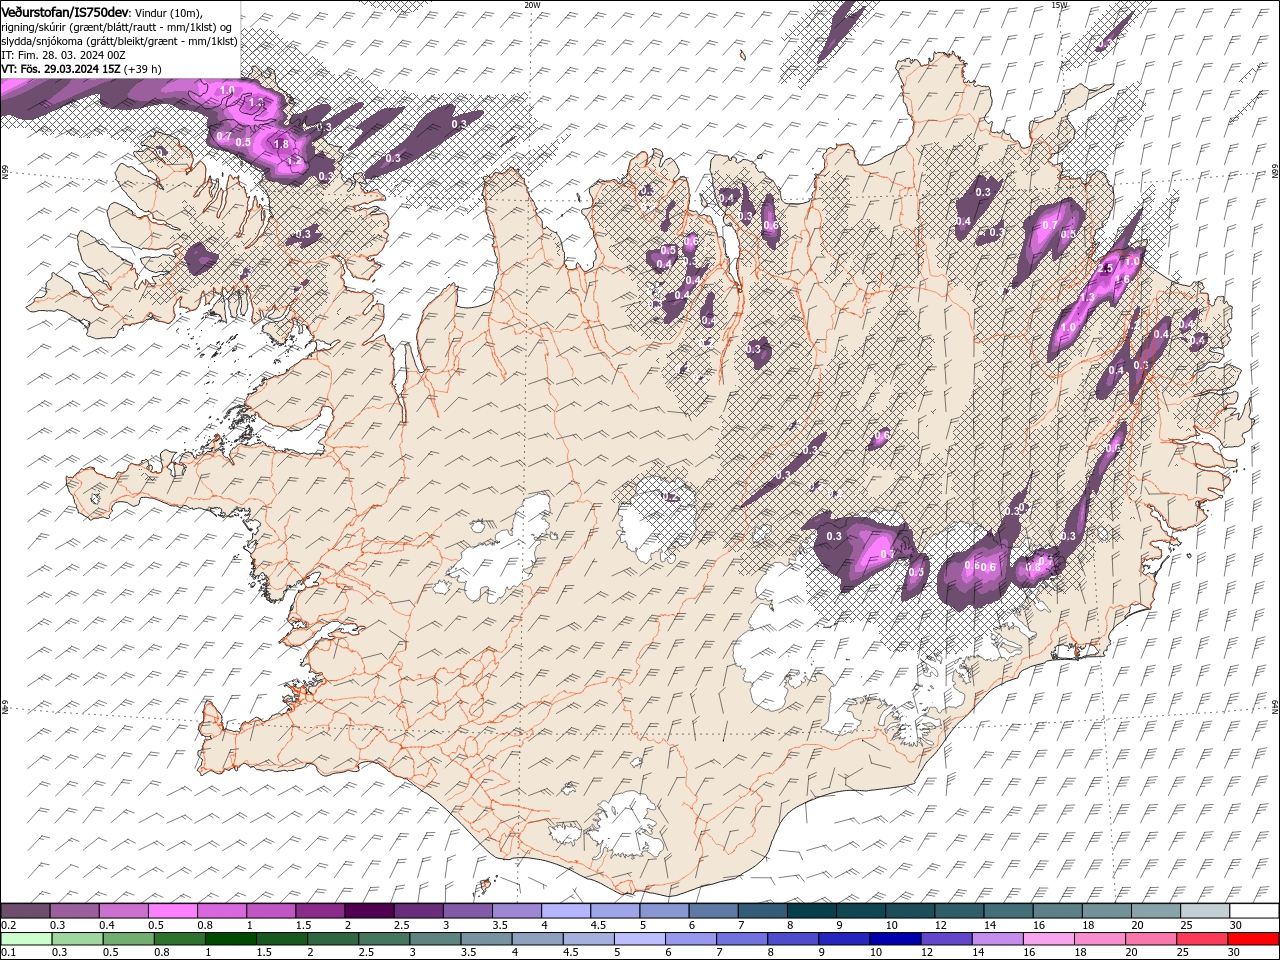The height and width of the screenshot is (960, 1280).
Task: Click the valid time "VT: Fös. 29.03.2024 15Z (+39 h)"
Action: [x=81, y=69]
